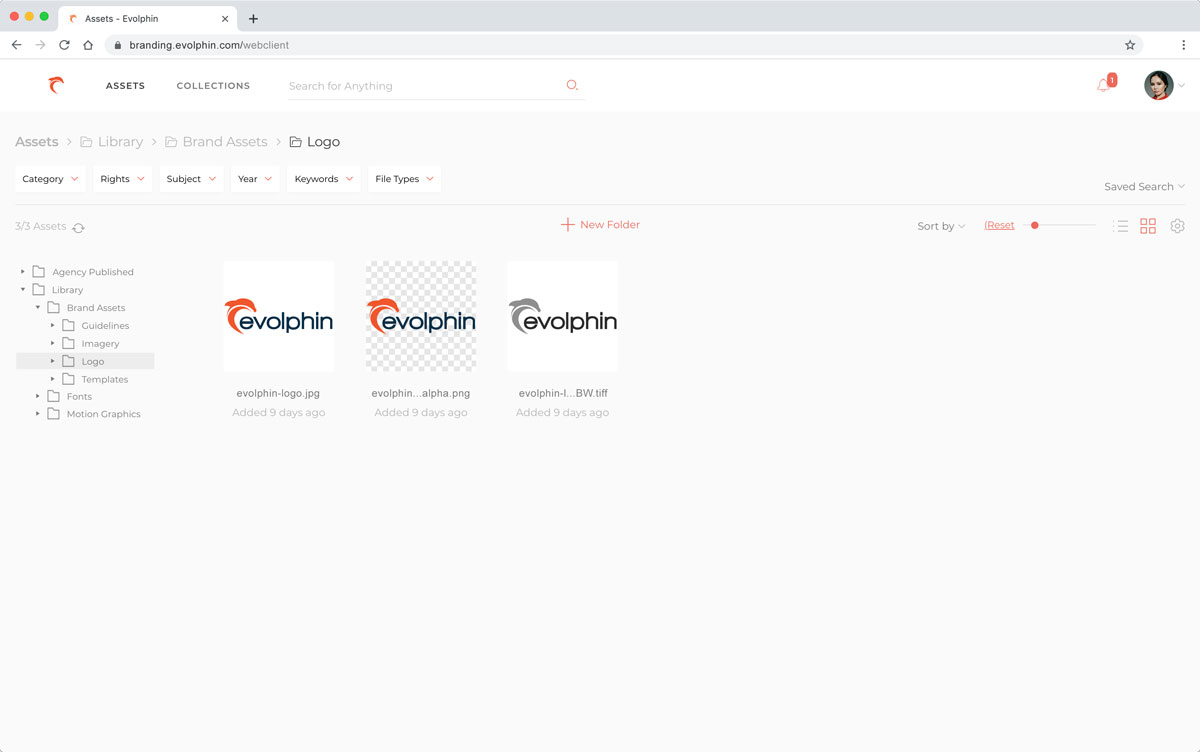Click the search magnifier icon
This screenshot has width=1200, height=752.
pyautogui.click(x=572, y=85)
